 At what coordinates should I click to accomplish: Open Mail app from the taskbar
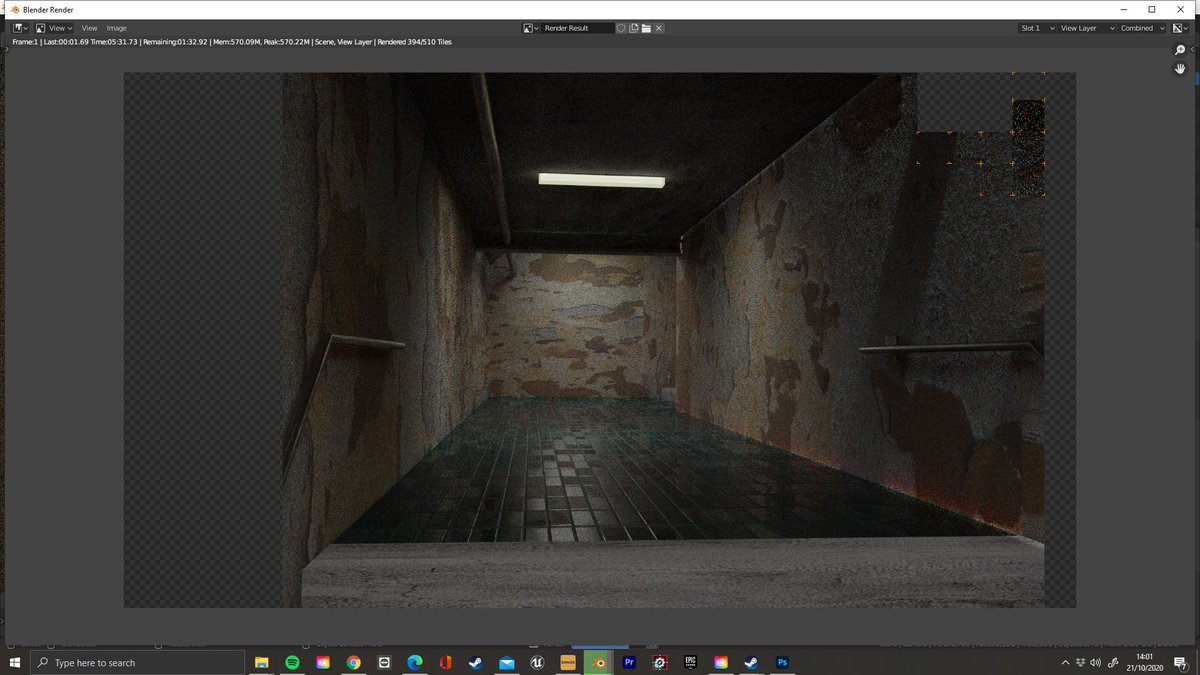[506, 662]
